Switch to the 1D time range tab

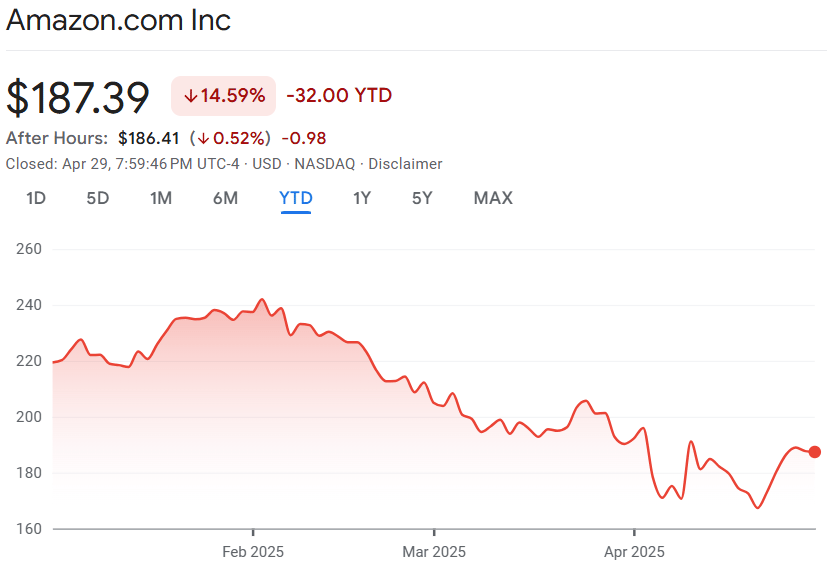click(x=36, y=198)
